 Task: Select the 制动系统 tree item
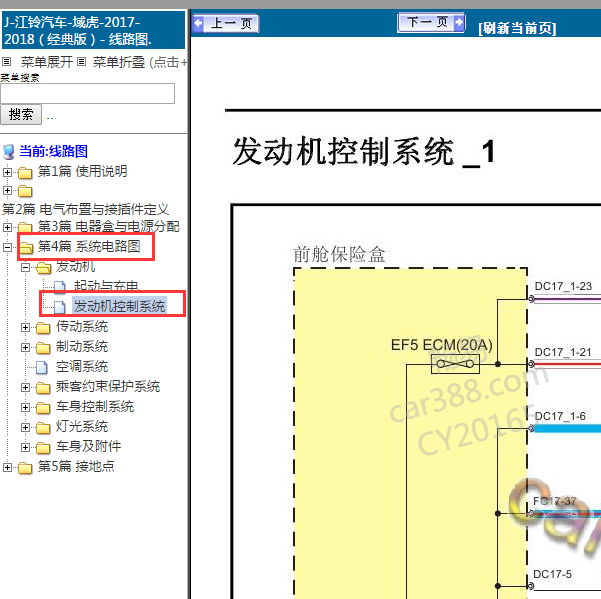pyautogui.click(x=82, y=346)
